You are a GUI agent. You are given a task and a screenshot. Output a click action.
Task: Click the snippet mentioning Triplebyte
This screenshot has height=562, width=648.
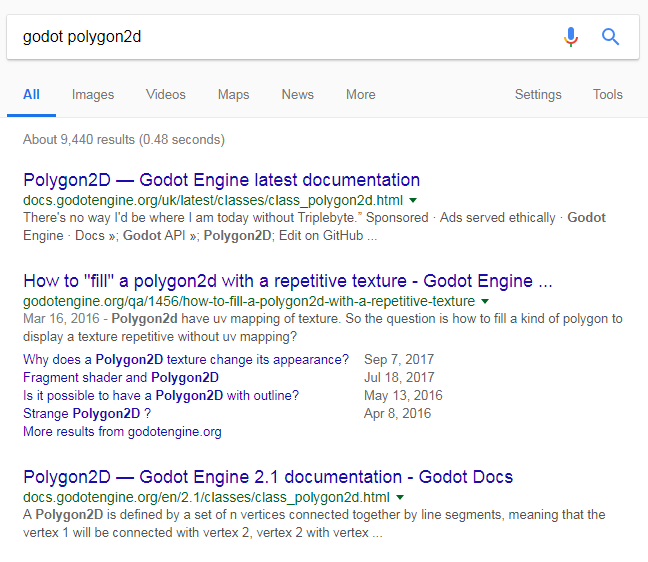(x=314, y=226)
